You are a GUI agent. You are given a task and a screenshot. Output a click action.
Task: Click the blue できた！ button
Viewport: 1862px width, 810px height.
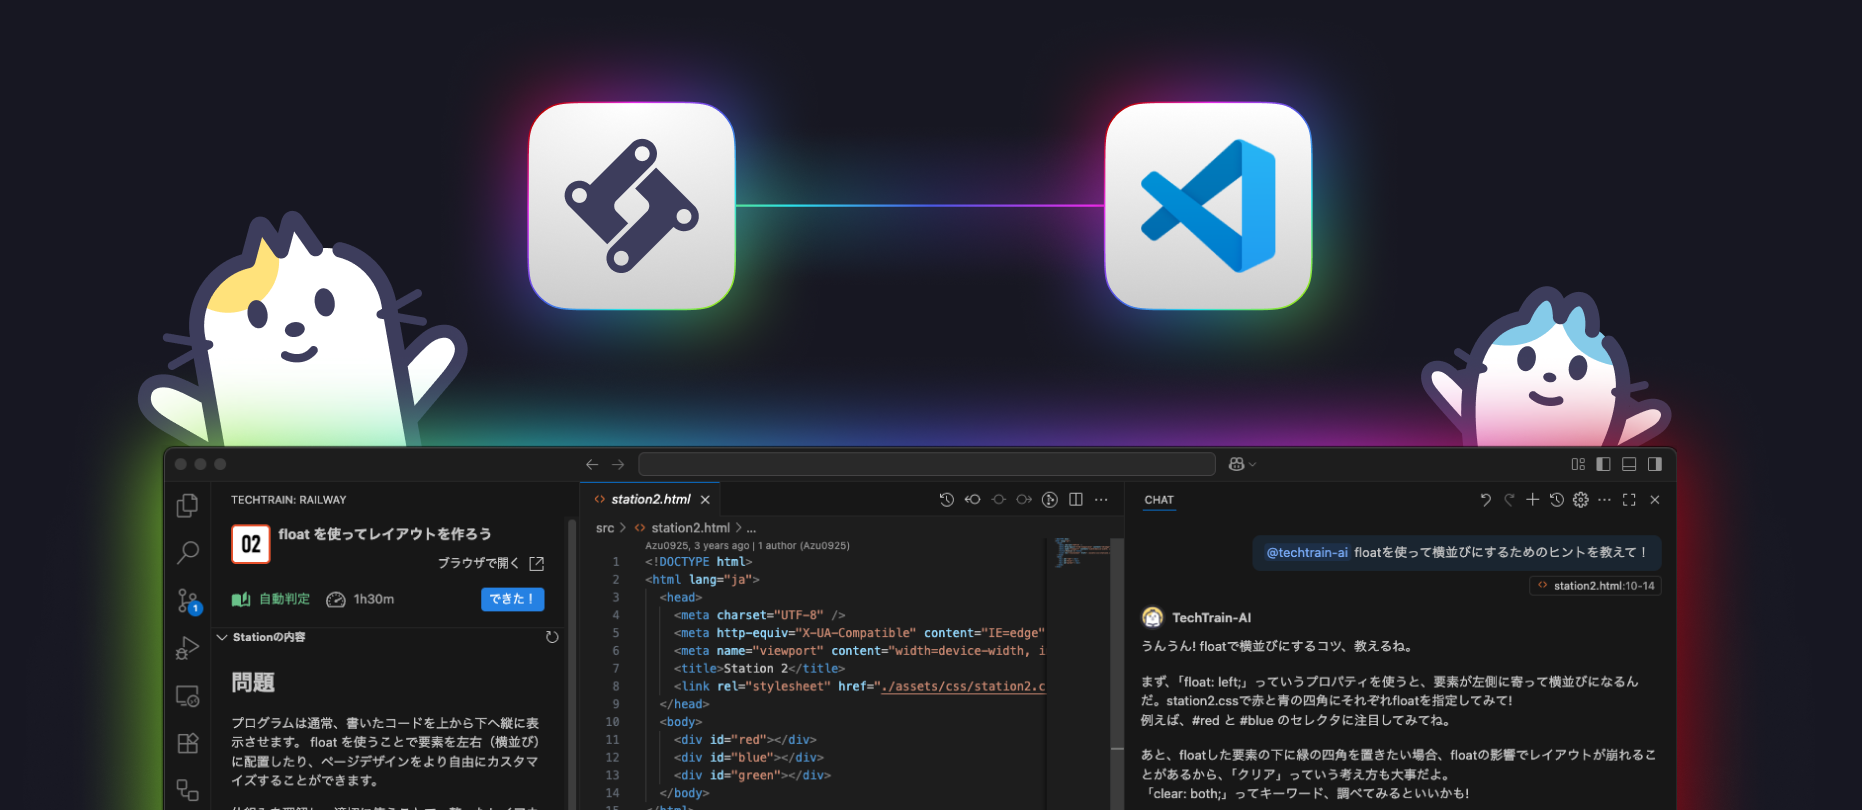[512, 599]
